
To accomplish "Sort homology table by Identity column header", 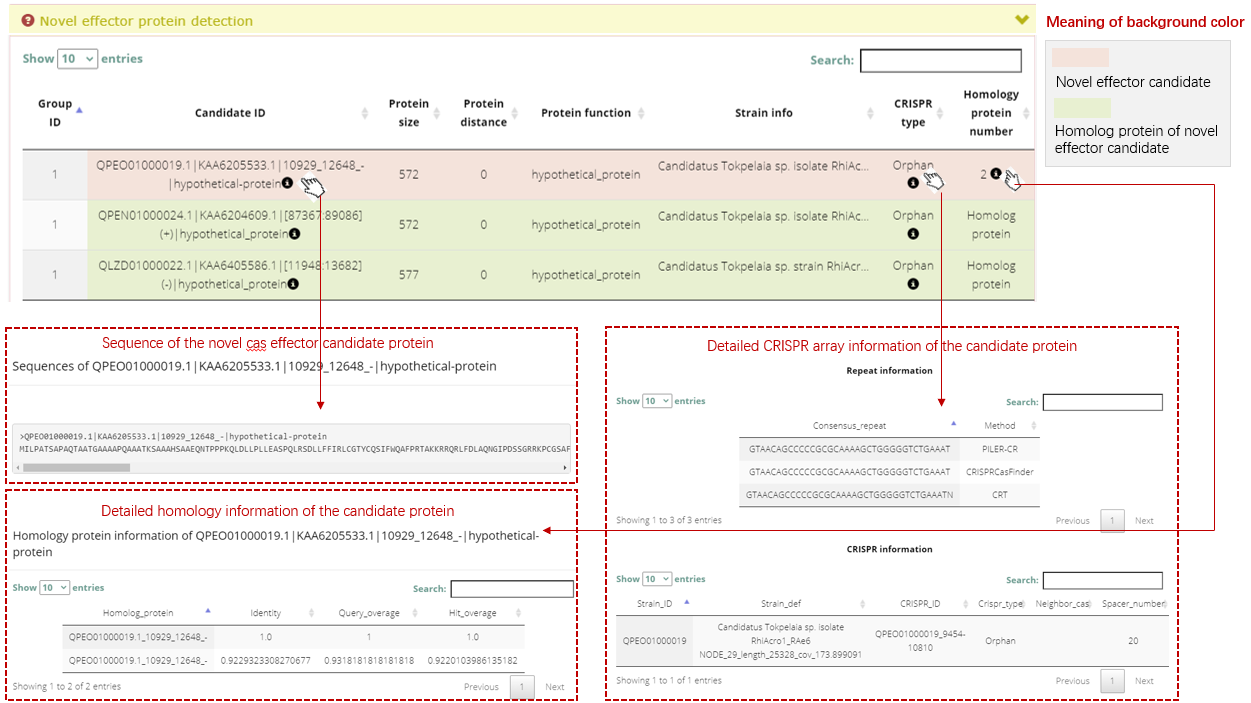I will pyautogui.click(x=265, y=613).
